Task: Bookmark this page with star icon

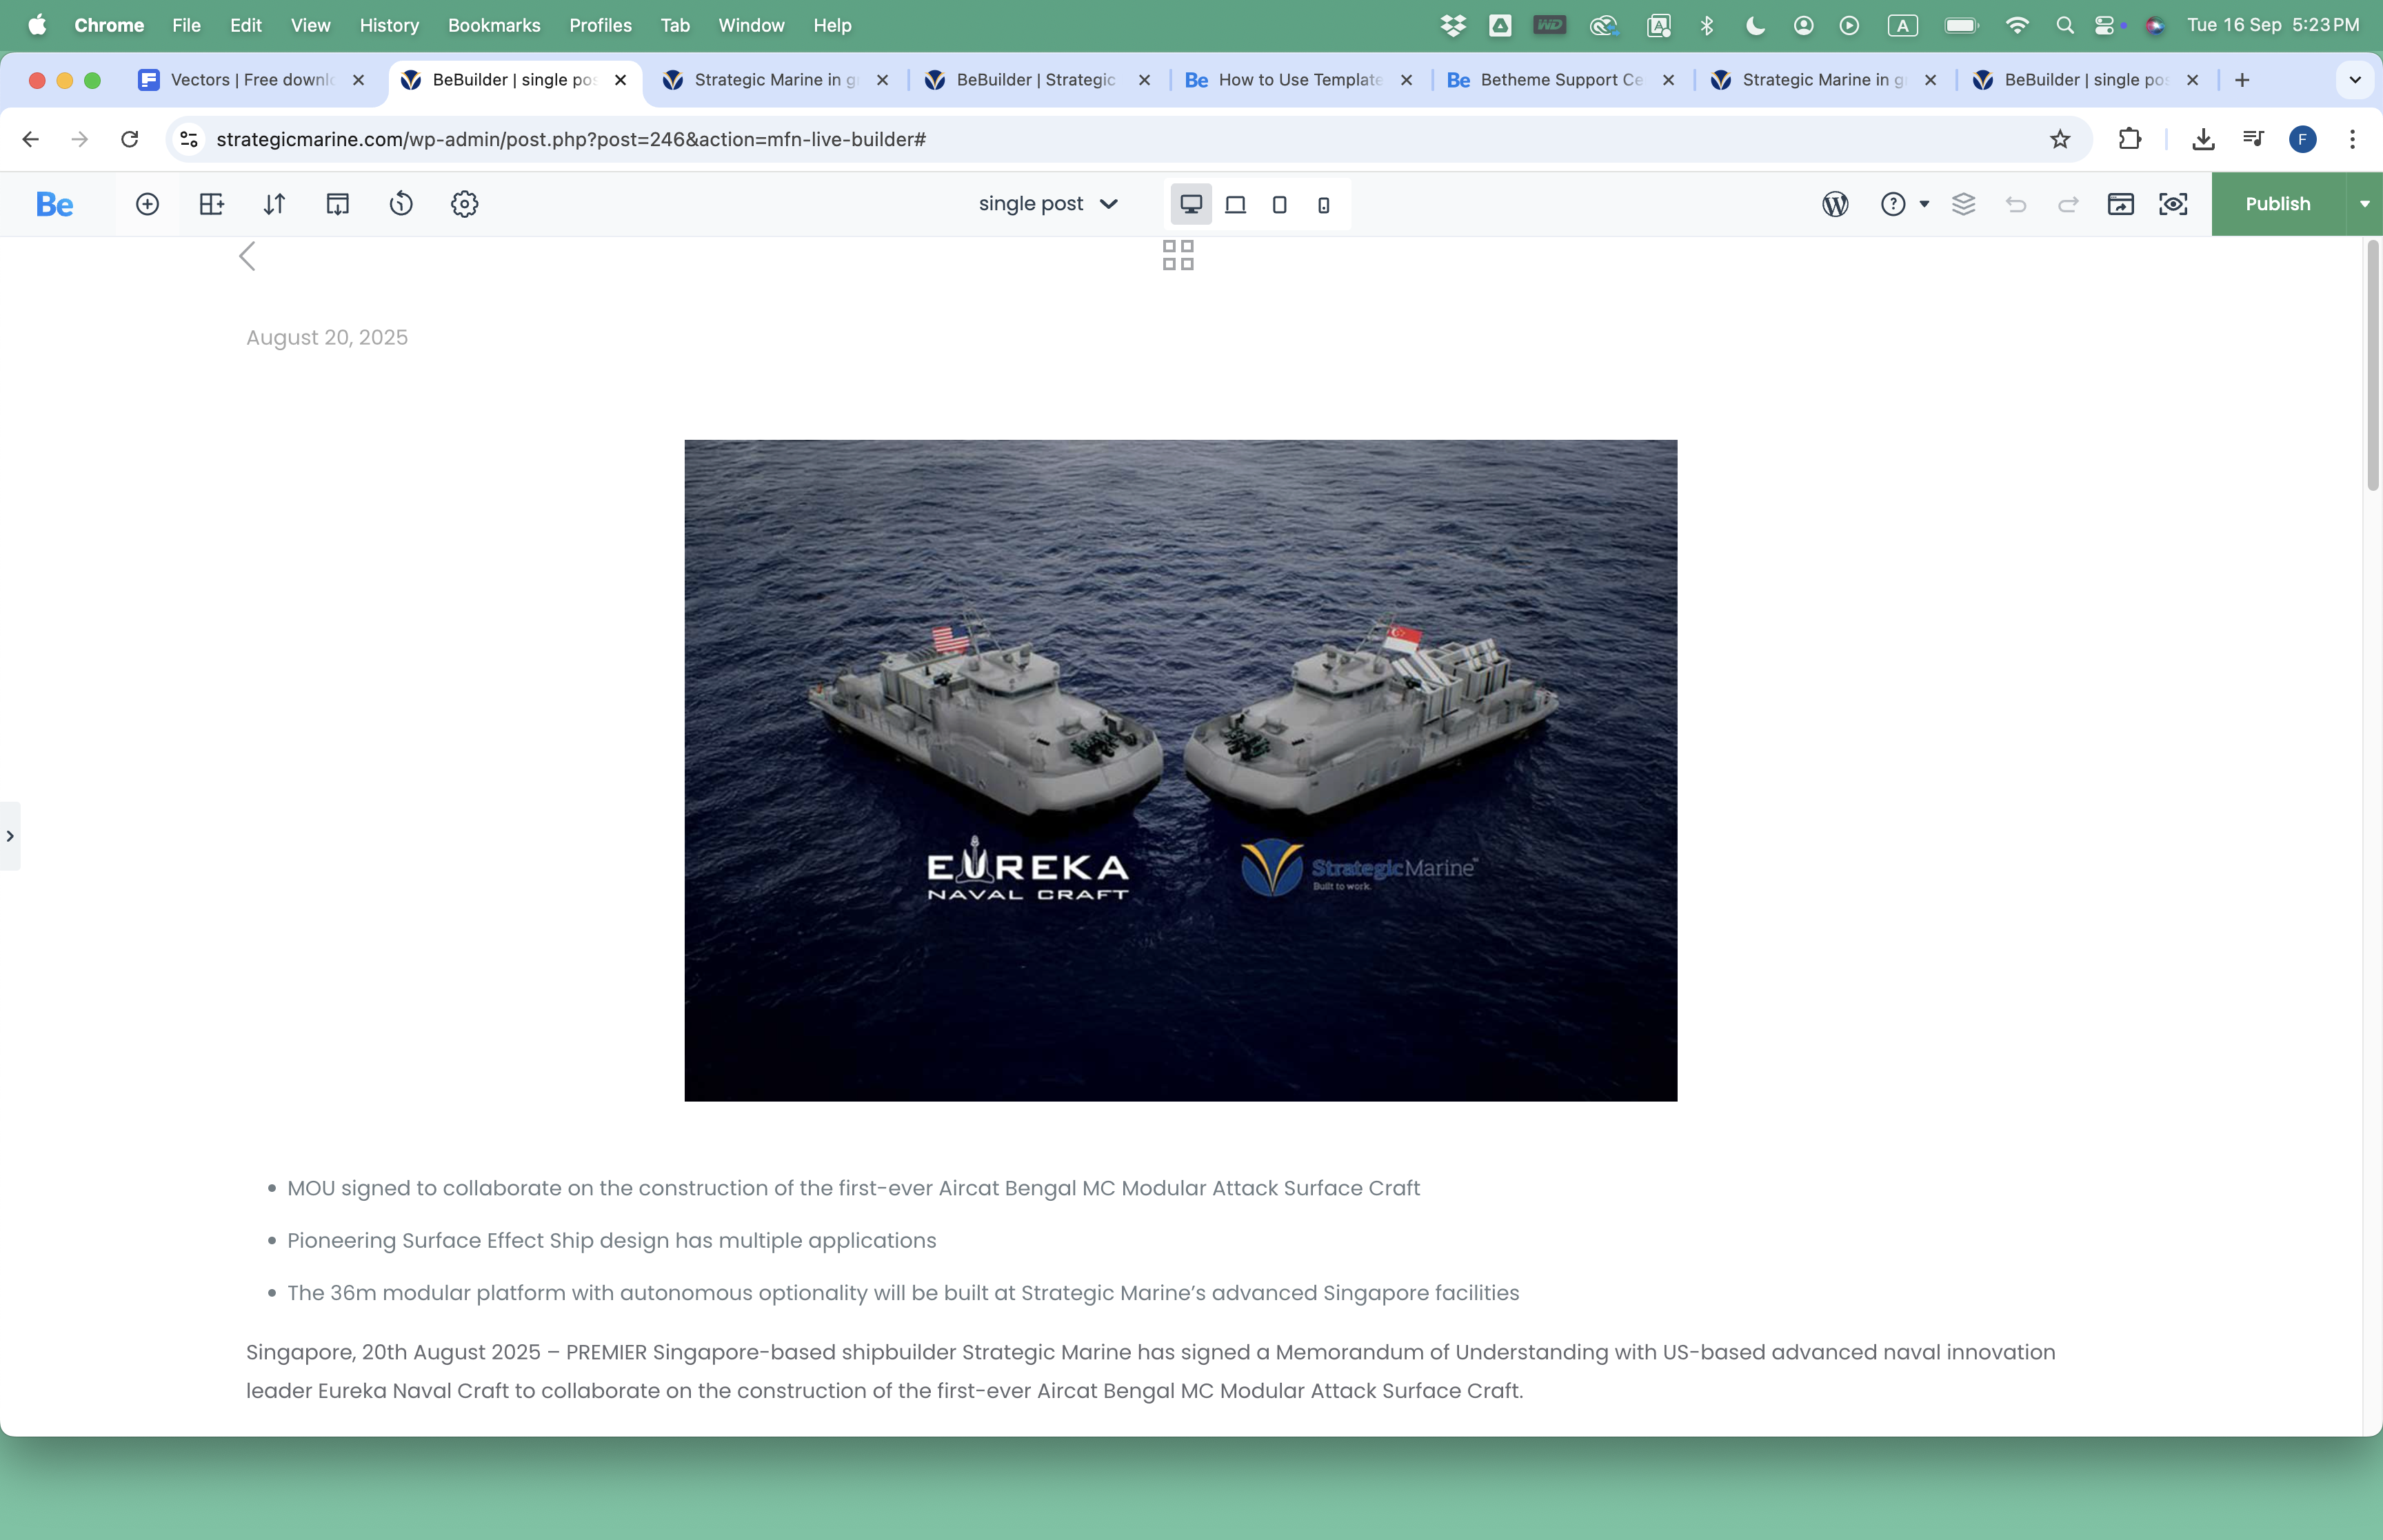Action: pyautogui.click(x=2060, y=139)
